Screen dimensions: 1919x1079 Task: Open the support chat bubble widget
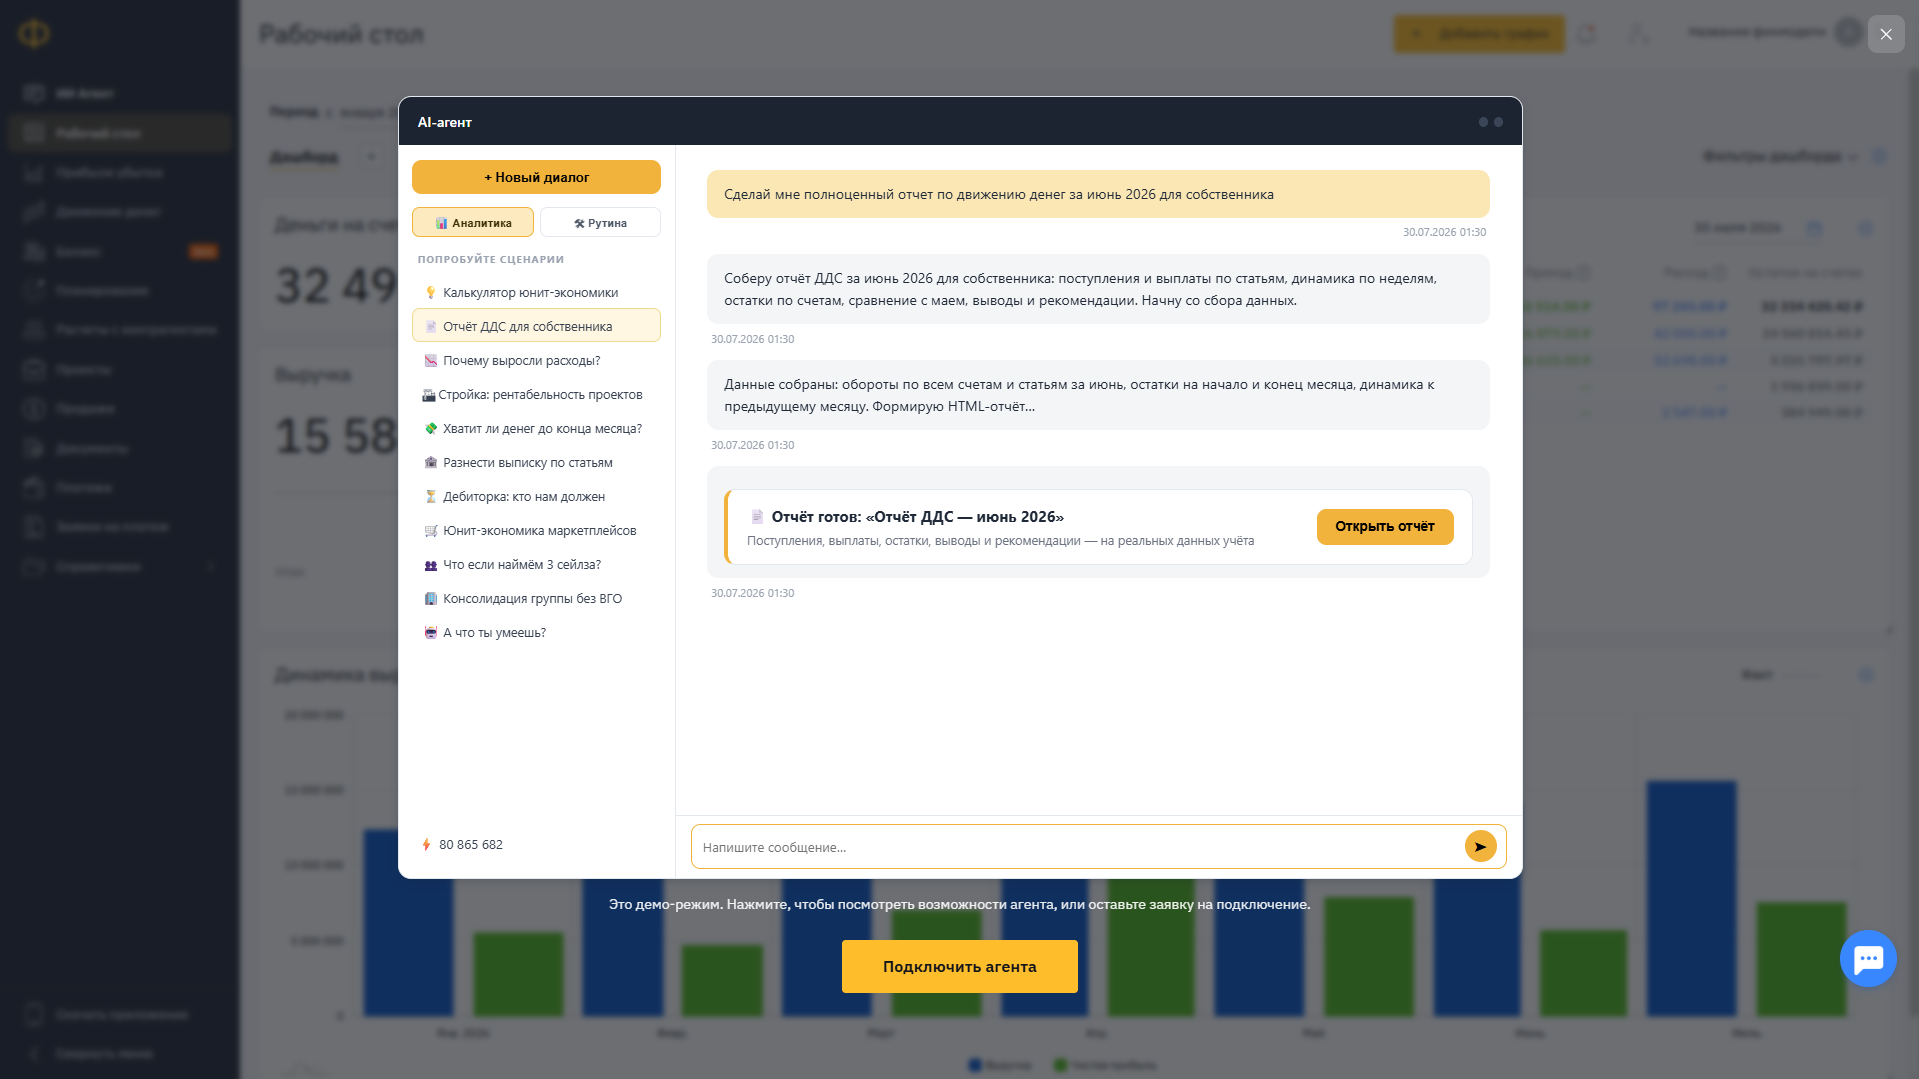tap(1868, 959)
